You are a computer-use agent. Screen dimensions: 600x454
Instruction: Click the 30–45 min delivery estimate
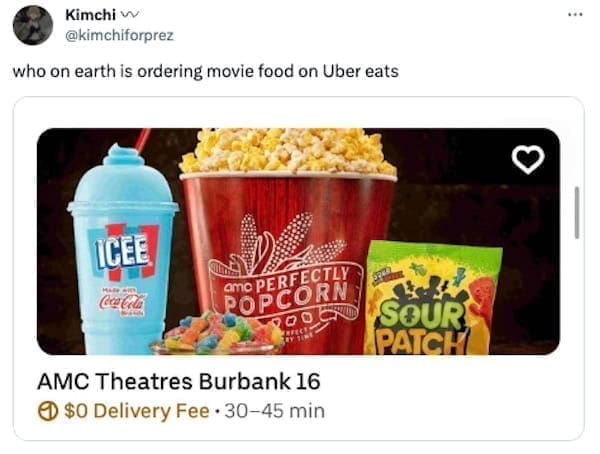click(275, 411)
